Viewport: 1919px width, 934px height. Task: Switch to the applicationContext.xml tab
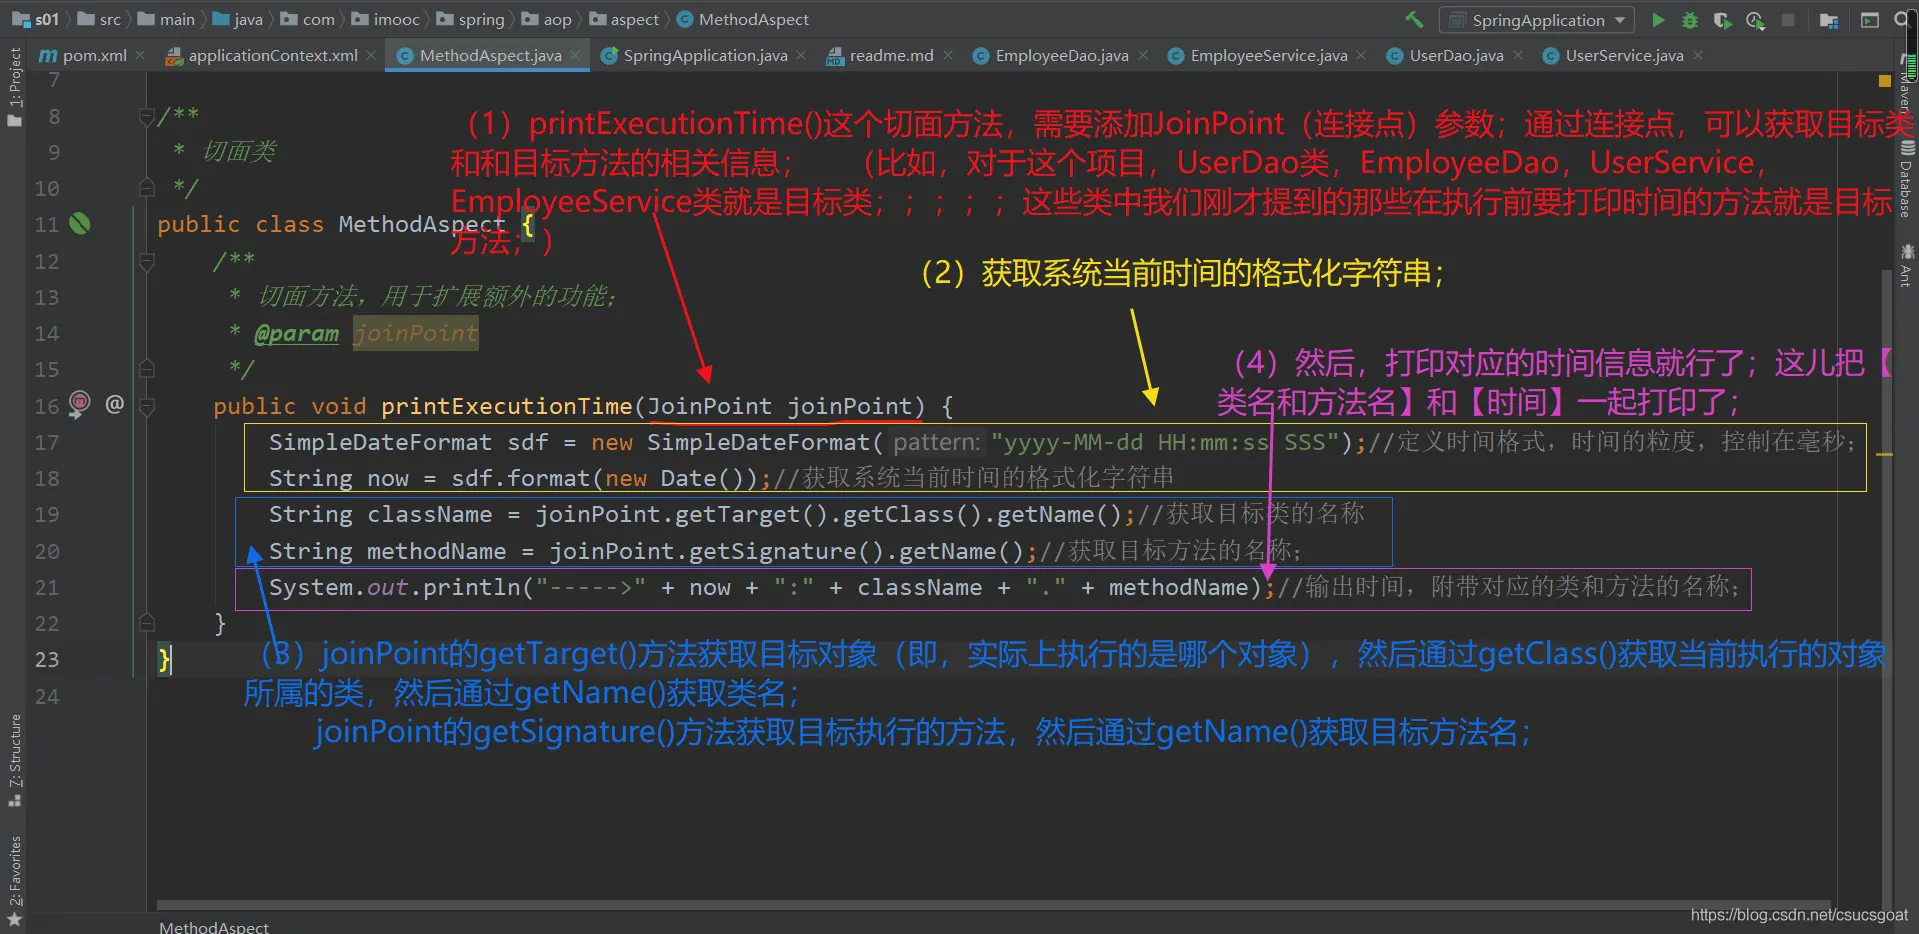click(x=272, y=56)
